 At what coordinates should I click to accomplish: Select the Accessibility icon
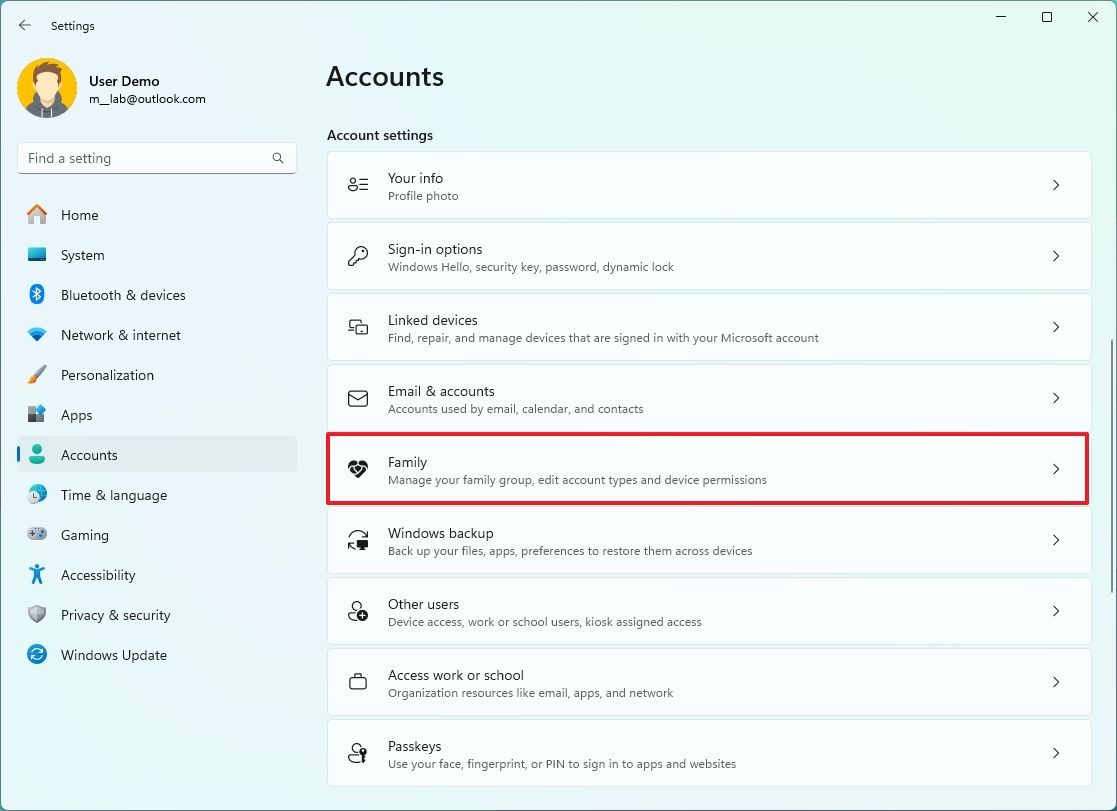[x=36, y=575]
